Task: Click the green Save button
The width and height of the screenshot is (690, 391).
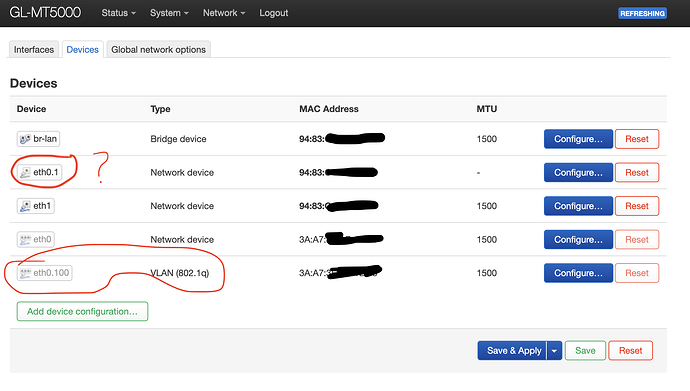Action: (x=585, y=351)
